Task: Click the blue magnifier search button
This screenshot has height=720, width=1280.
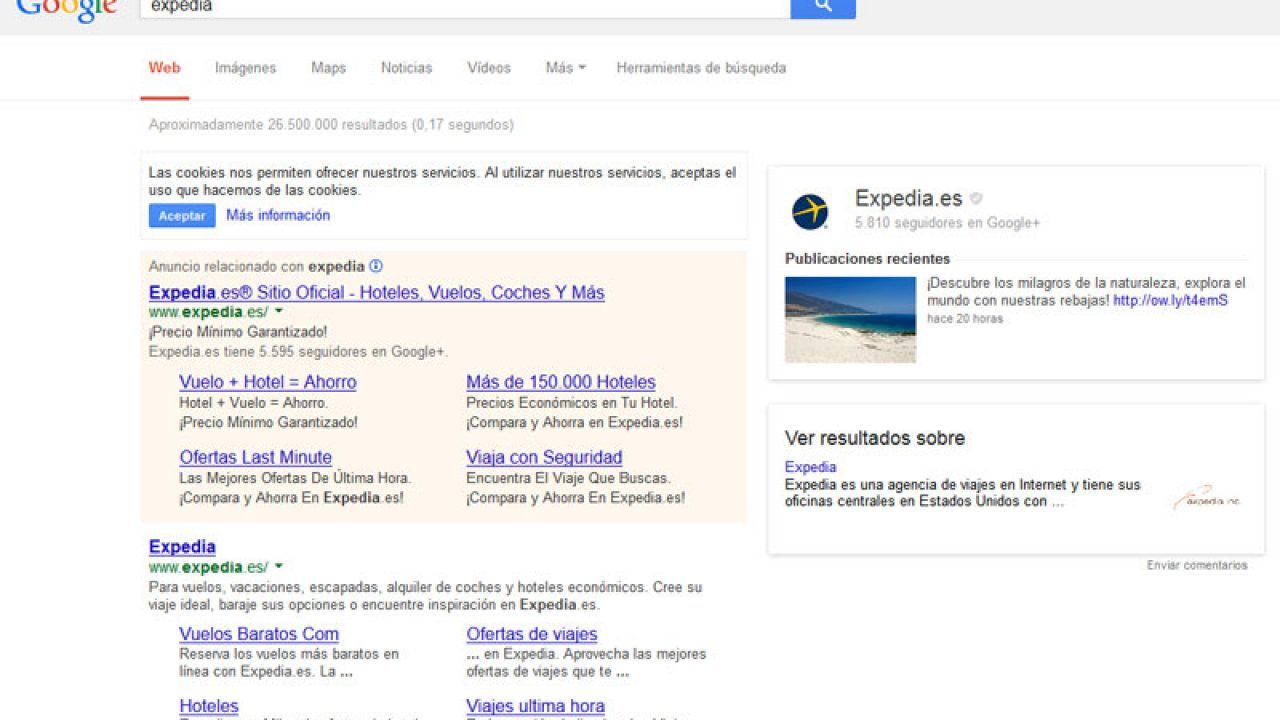Action: tap(823, 7)
